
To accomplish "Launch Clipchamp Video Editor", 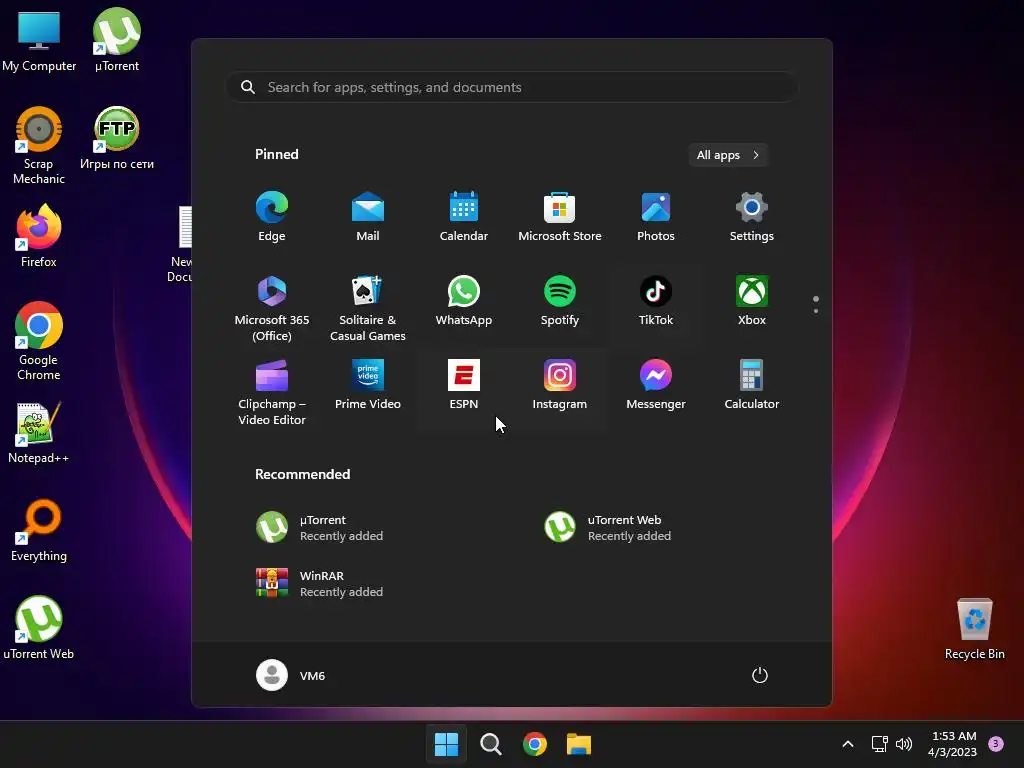I will (x=272, y=392).
